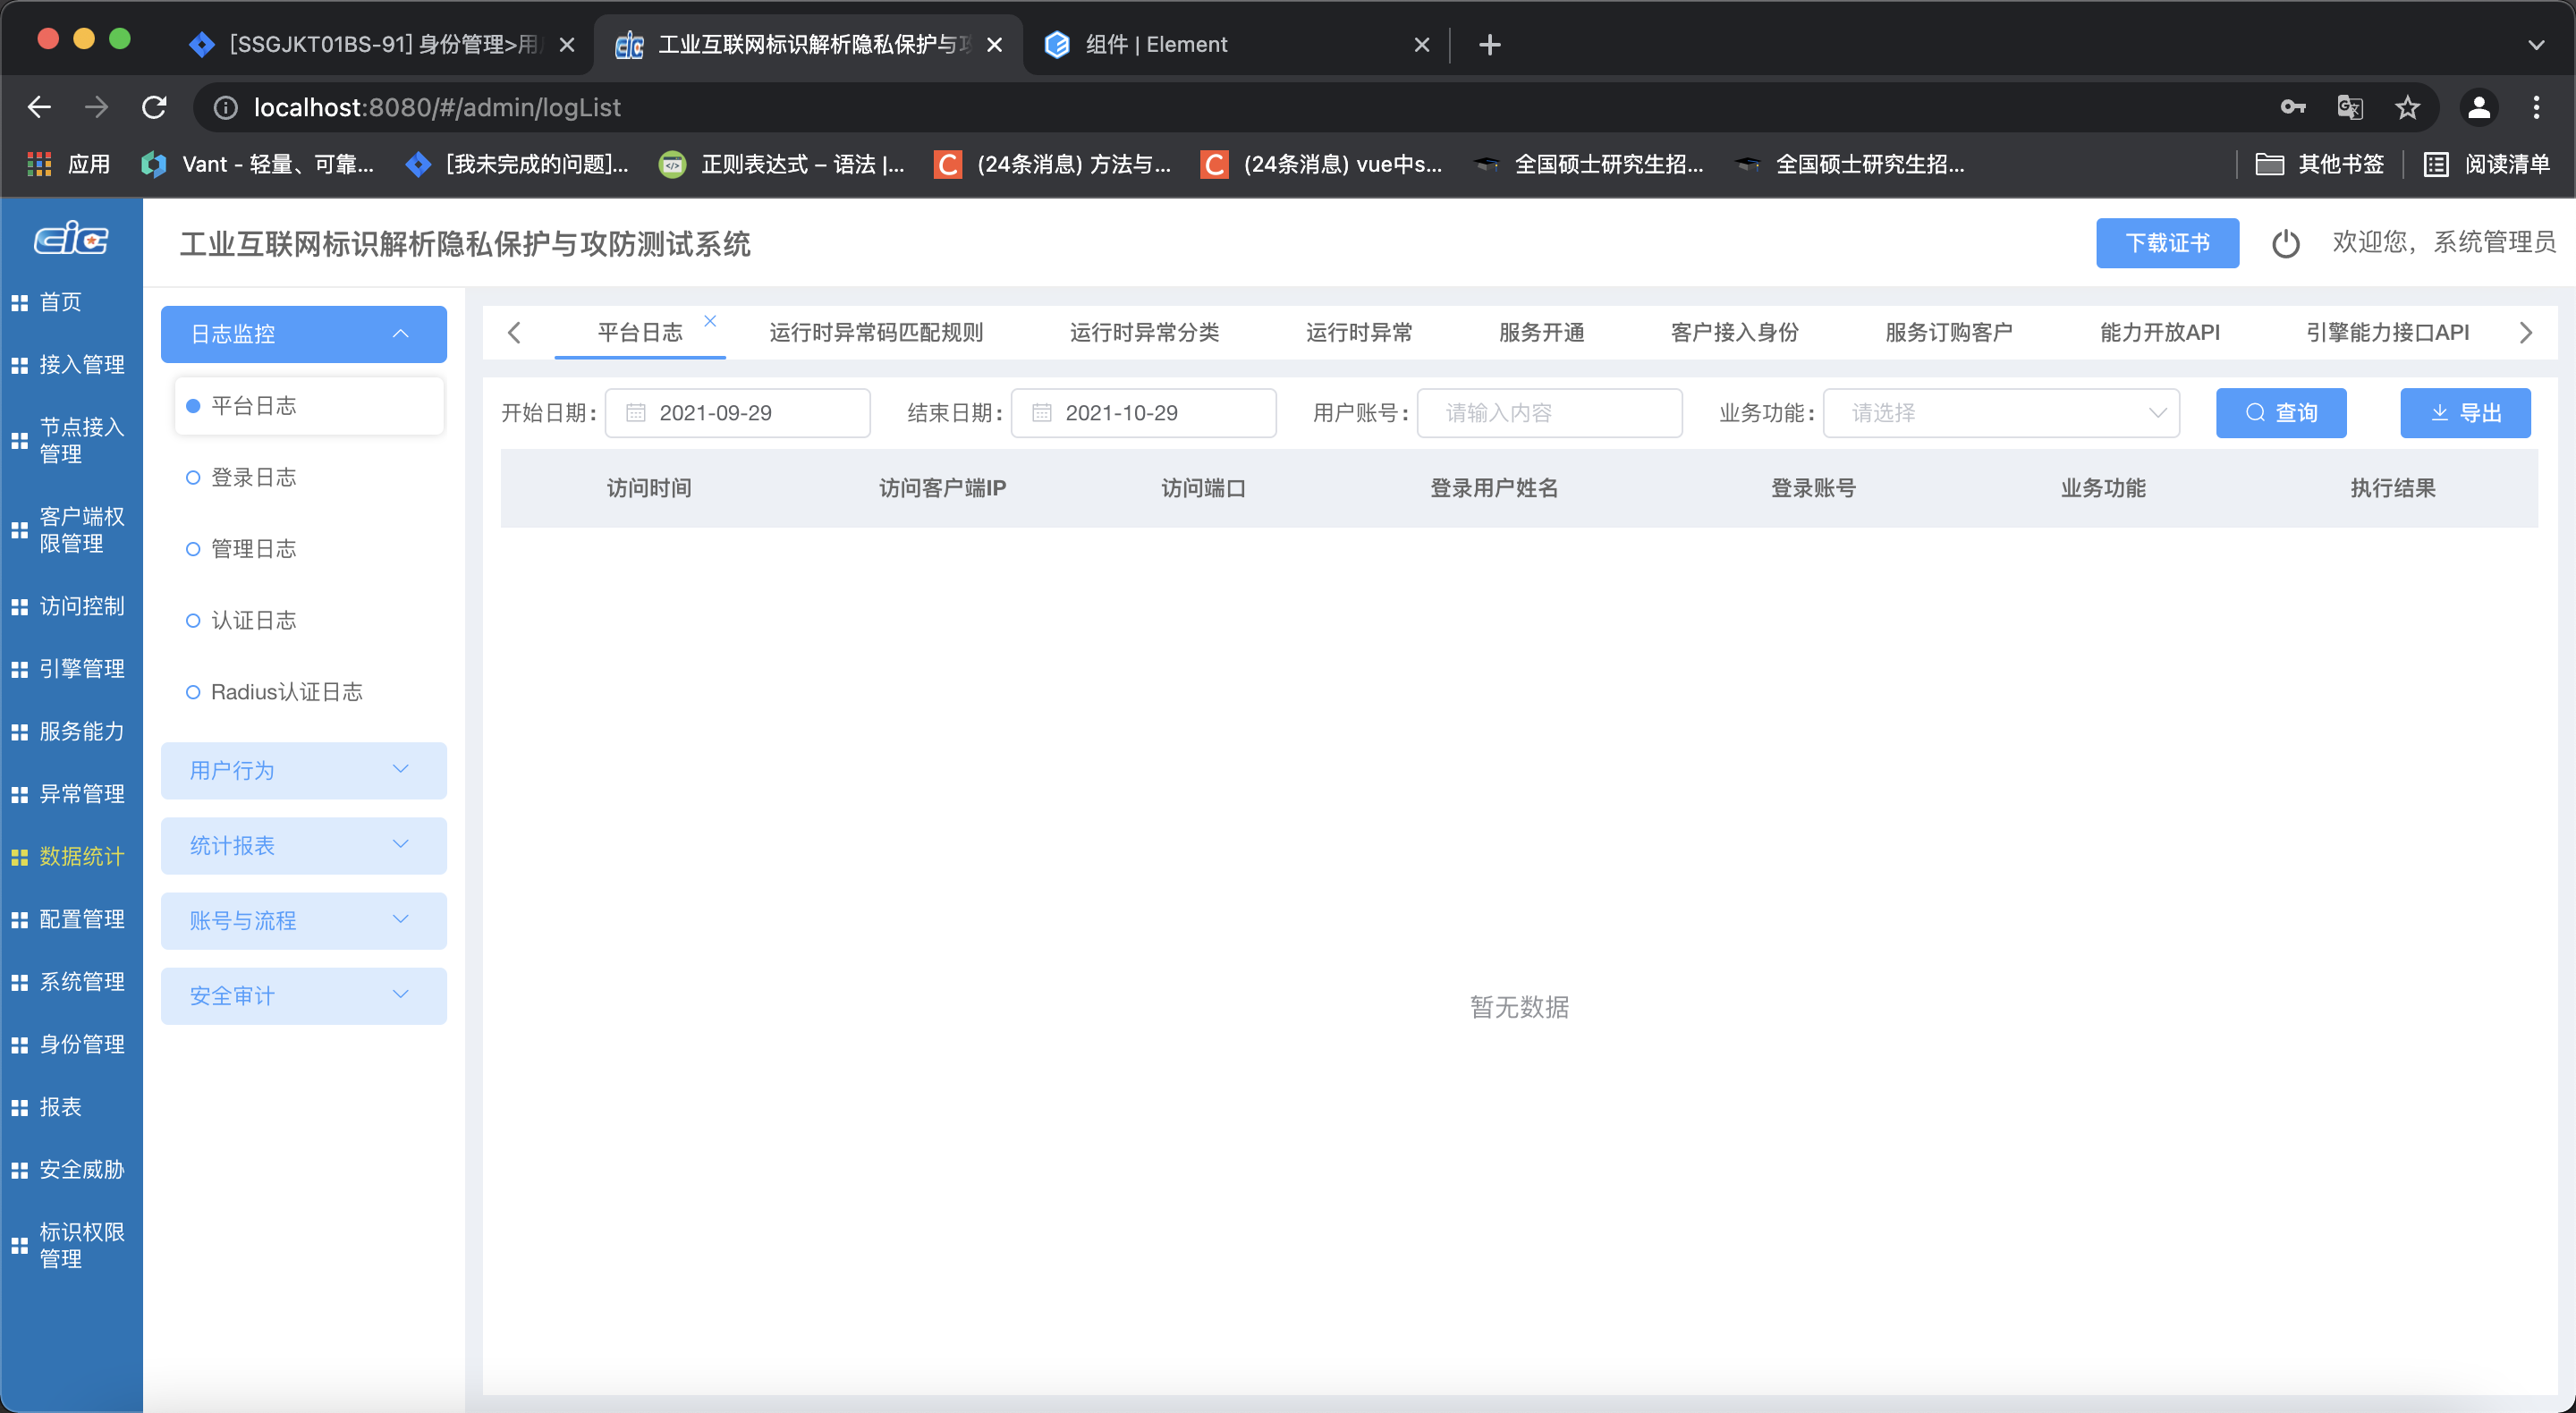Click calendar icon in 结束日期 field
The width and height of the screenshot is (2576, 1413).
(x=1042, y=413)
